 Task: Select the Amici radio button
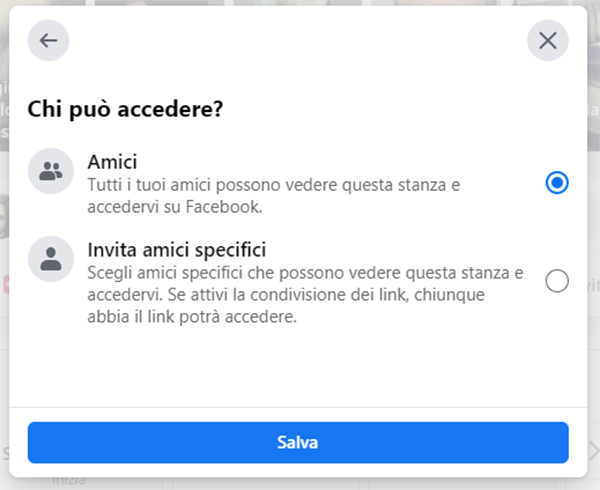coord(558,183)
